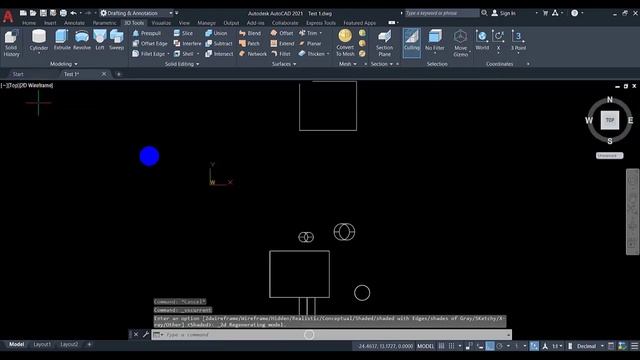
Task: Click the Unnamed UCS label under ViewCube
Action: (x=609, y=156)
